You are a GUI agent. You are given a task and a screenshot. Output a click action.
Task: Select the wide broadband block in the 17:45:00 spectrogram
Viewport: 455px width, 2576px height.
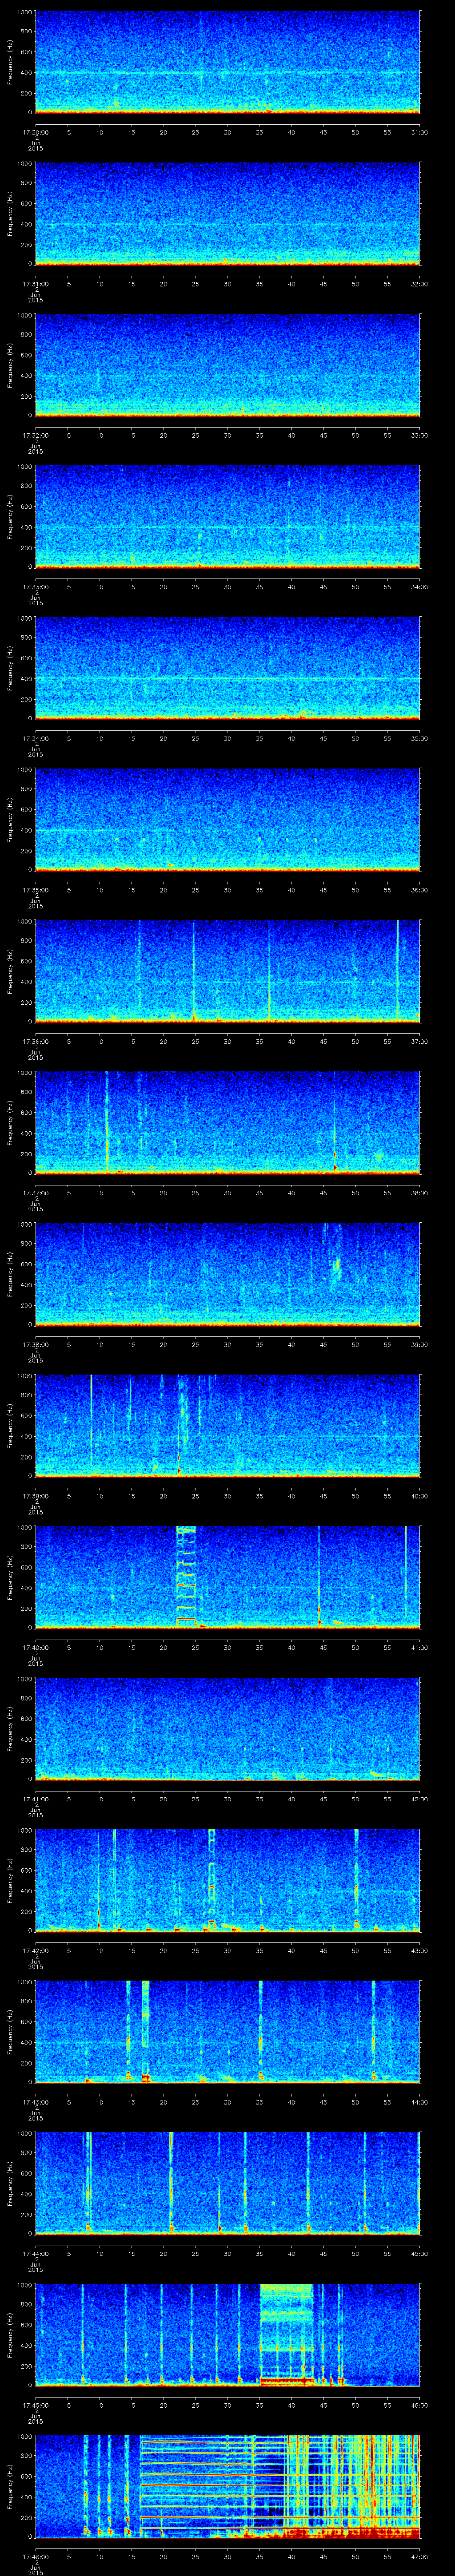(286, 2334)
